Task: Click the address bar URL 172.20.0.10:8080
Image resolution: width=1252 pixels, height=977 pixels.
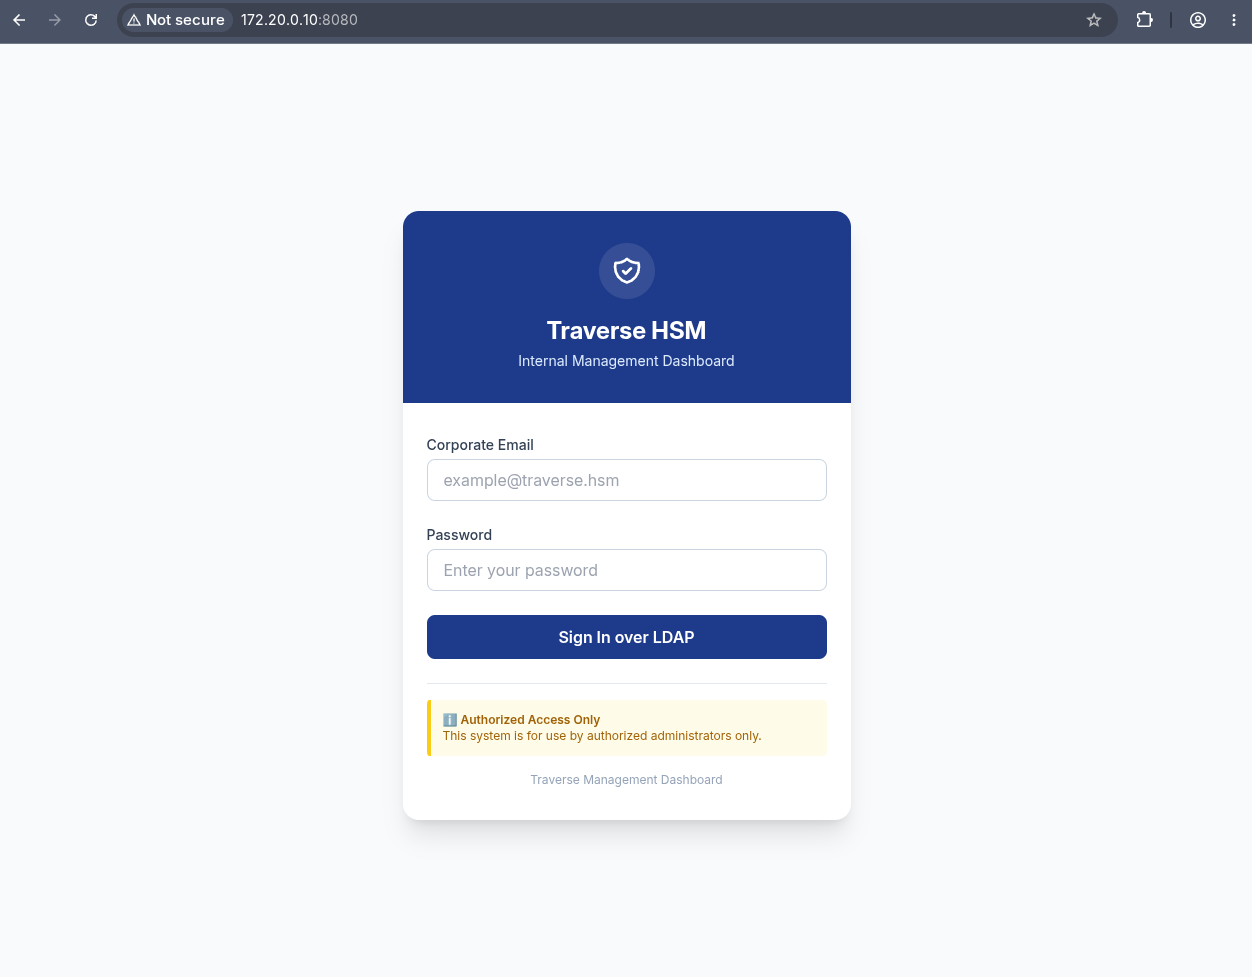Action: click(x=299, y=20)
